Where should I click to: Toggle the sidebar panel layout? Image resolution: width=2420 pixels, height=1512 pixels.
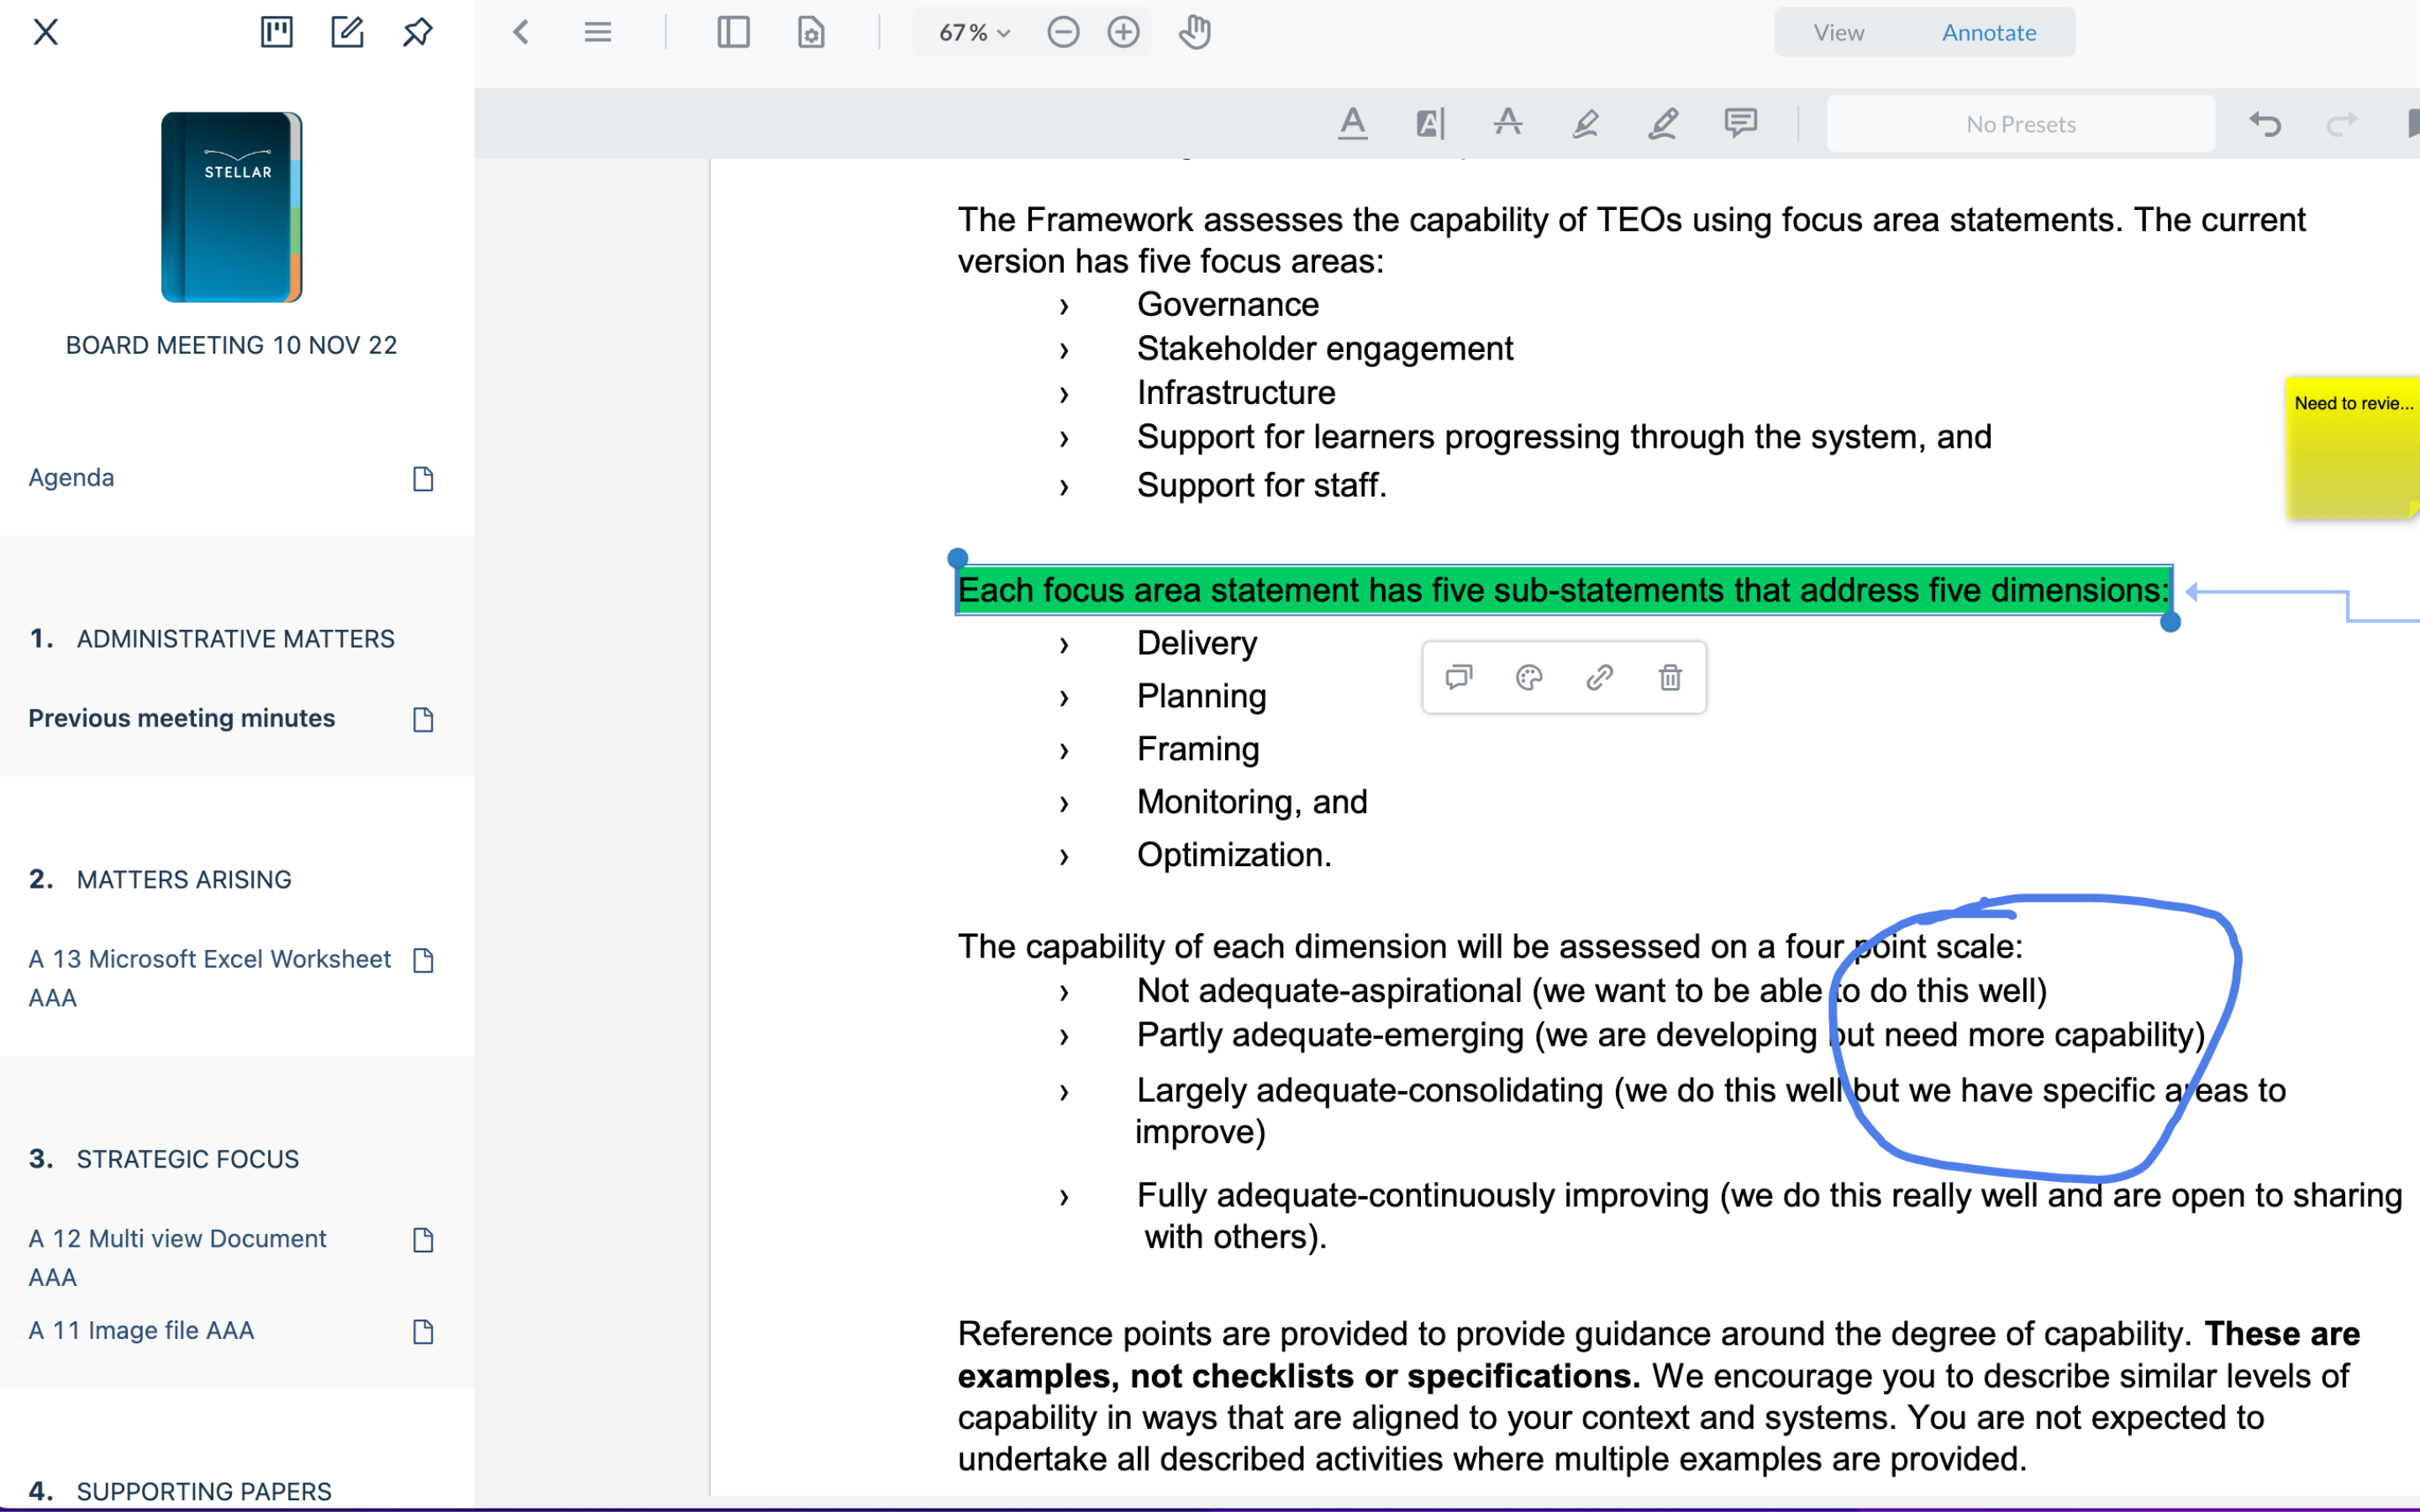(x=733, y=32)
